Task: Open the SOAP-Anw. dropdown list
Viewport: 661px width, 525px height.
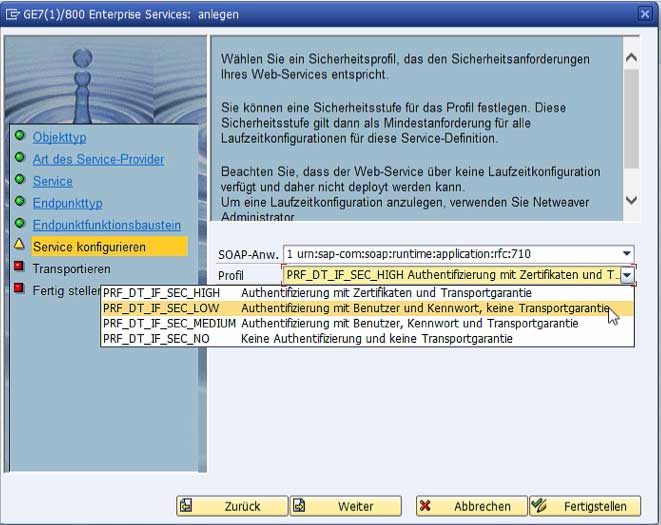Action: click(626, 254)
